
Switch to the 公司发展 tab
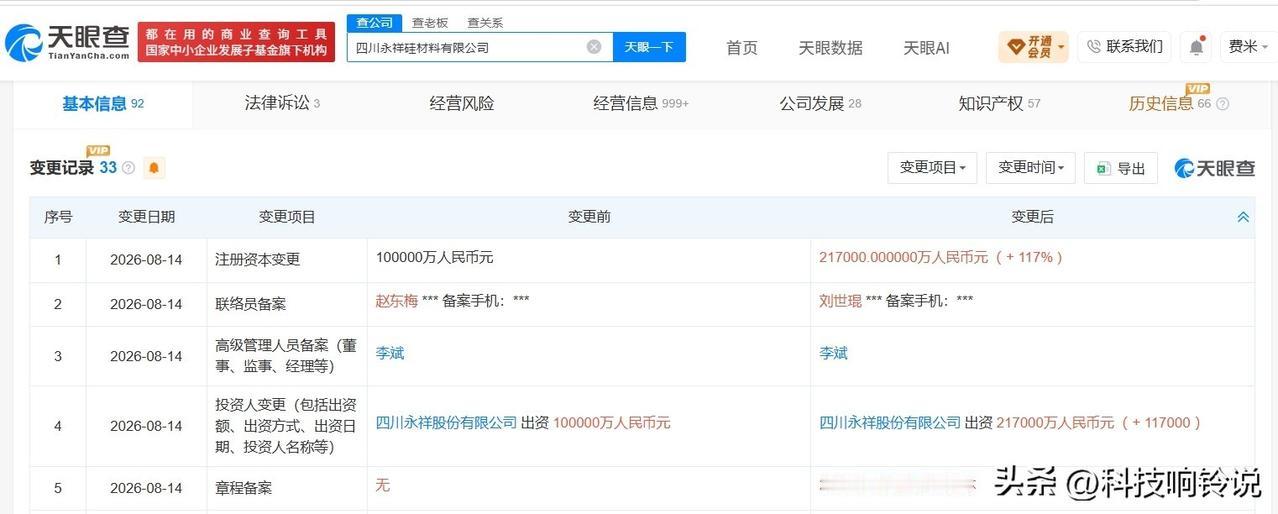coord(820,103)
